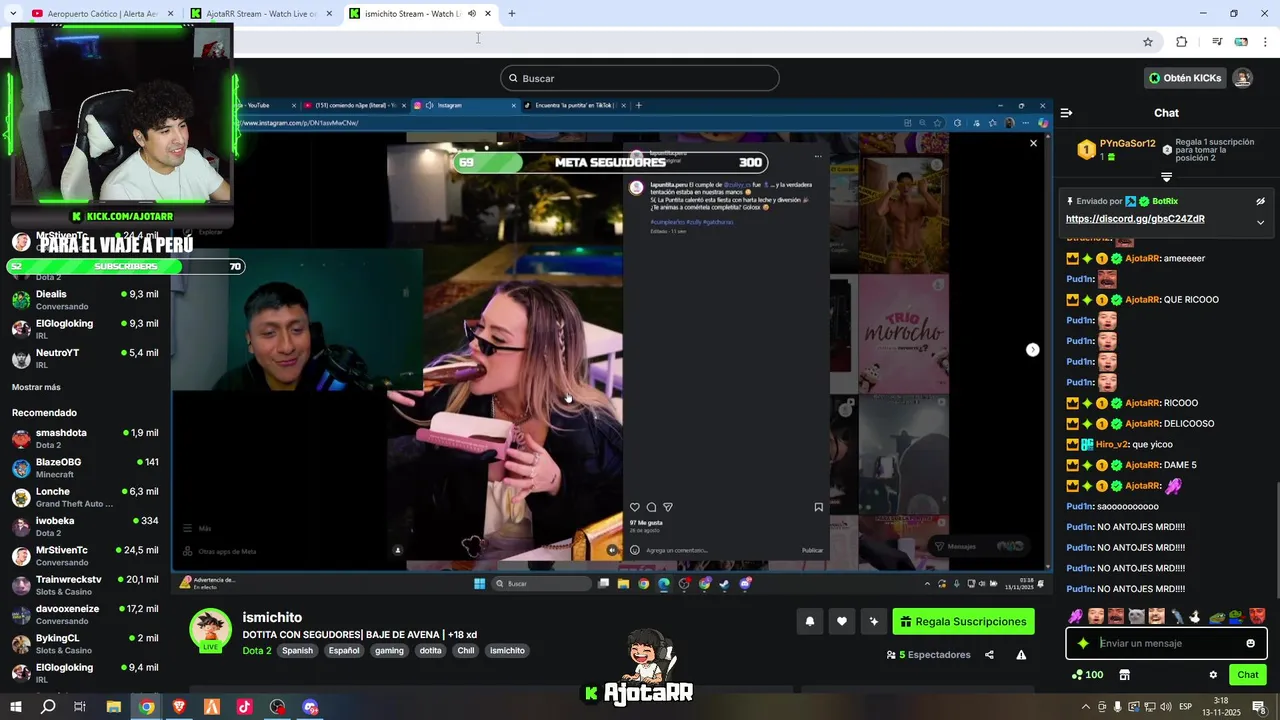Select the gaming tag

(x=389, y=650)
